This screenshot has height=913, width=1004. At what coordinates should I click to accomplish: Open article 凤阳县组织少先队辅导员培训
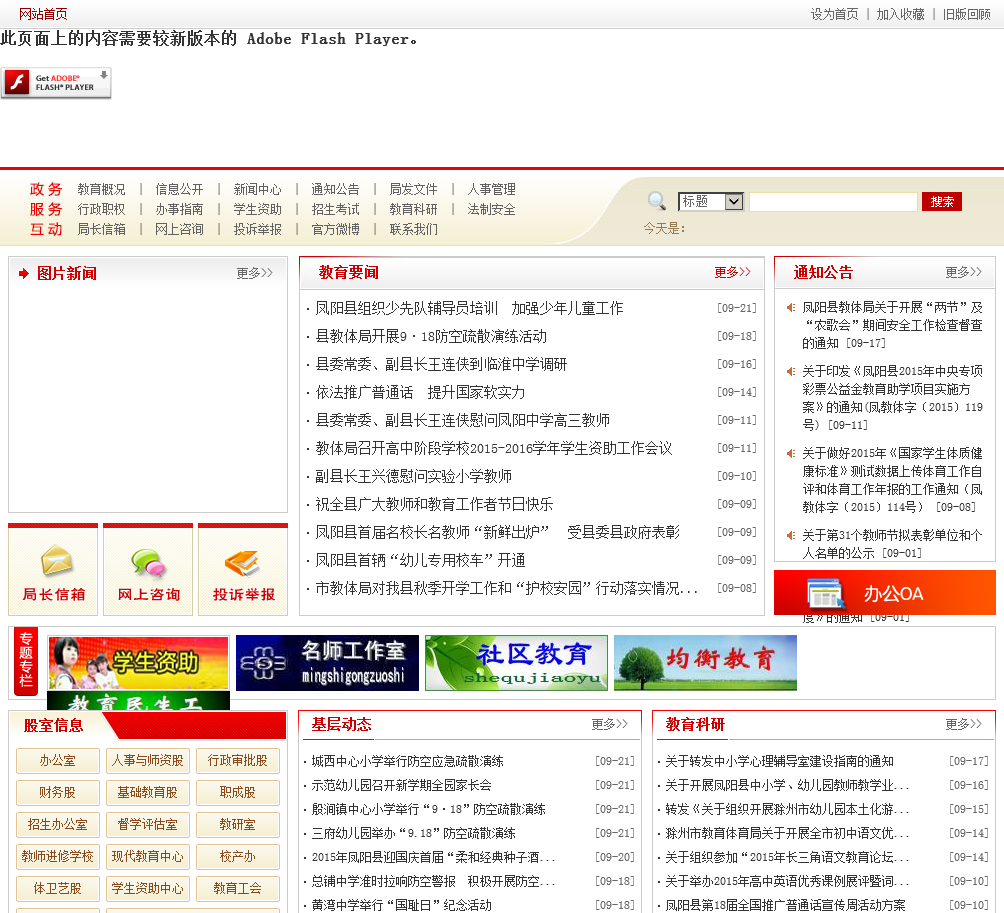pos(469,308)
